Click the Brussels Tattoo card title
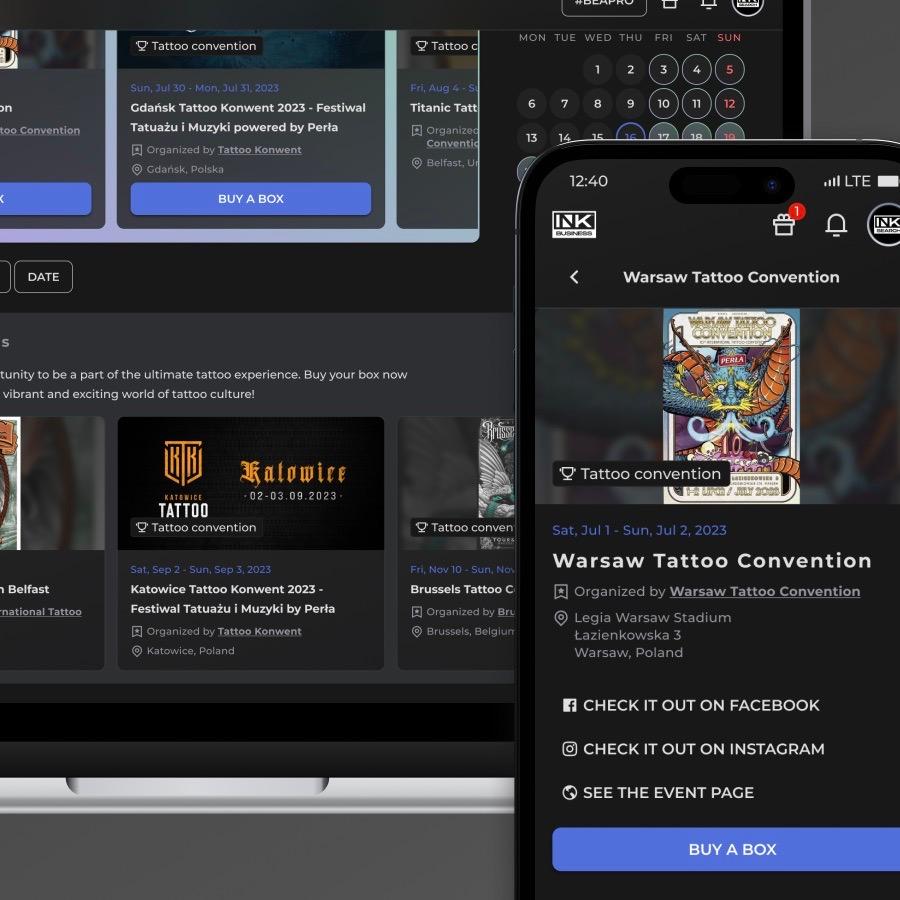The width and height of the screenshot is (900, 900). (462, 589)
